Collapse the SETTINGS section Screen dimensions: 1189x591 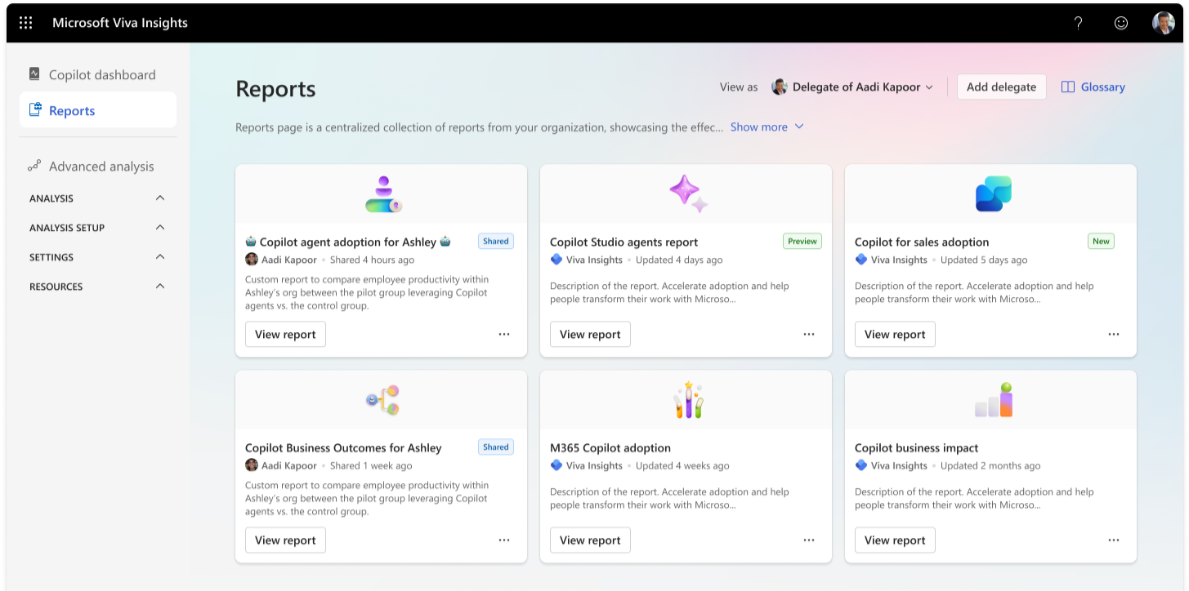tap(160, 257)
